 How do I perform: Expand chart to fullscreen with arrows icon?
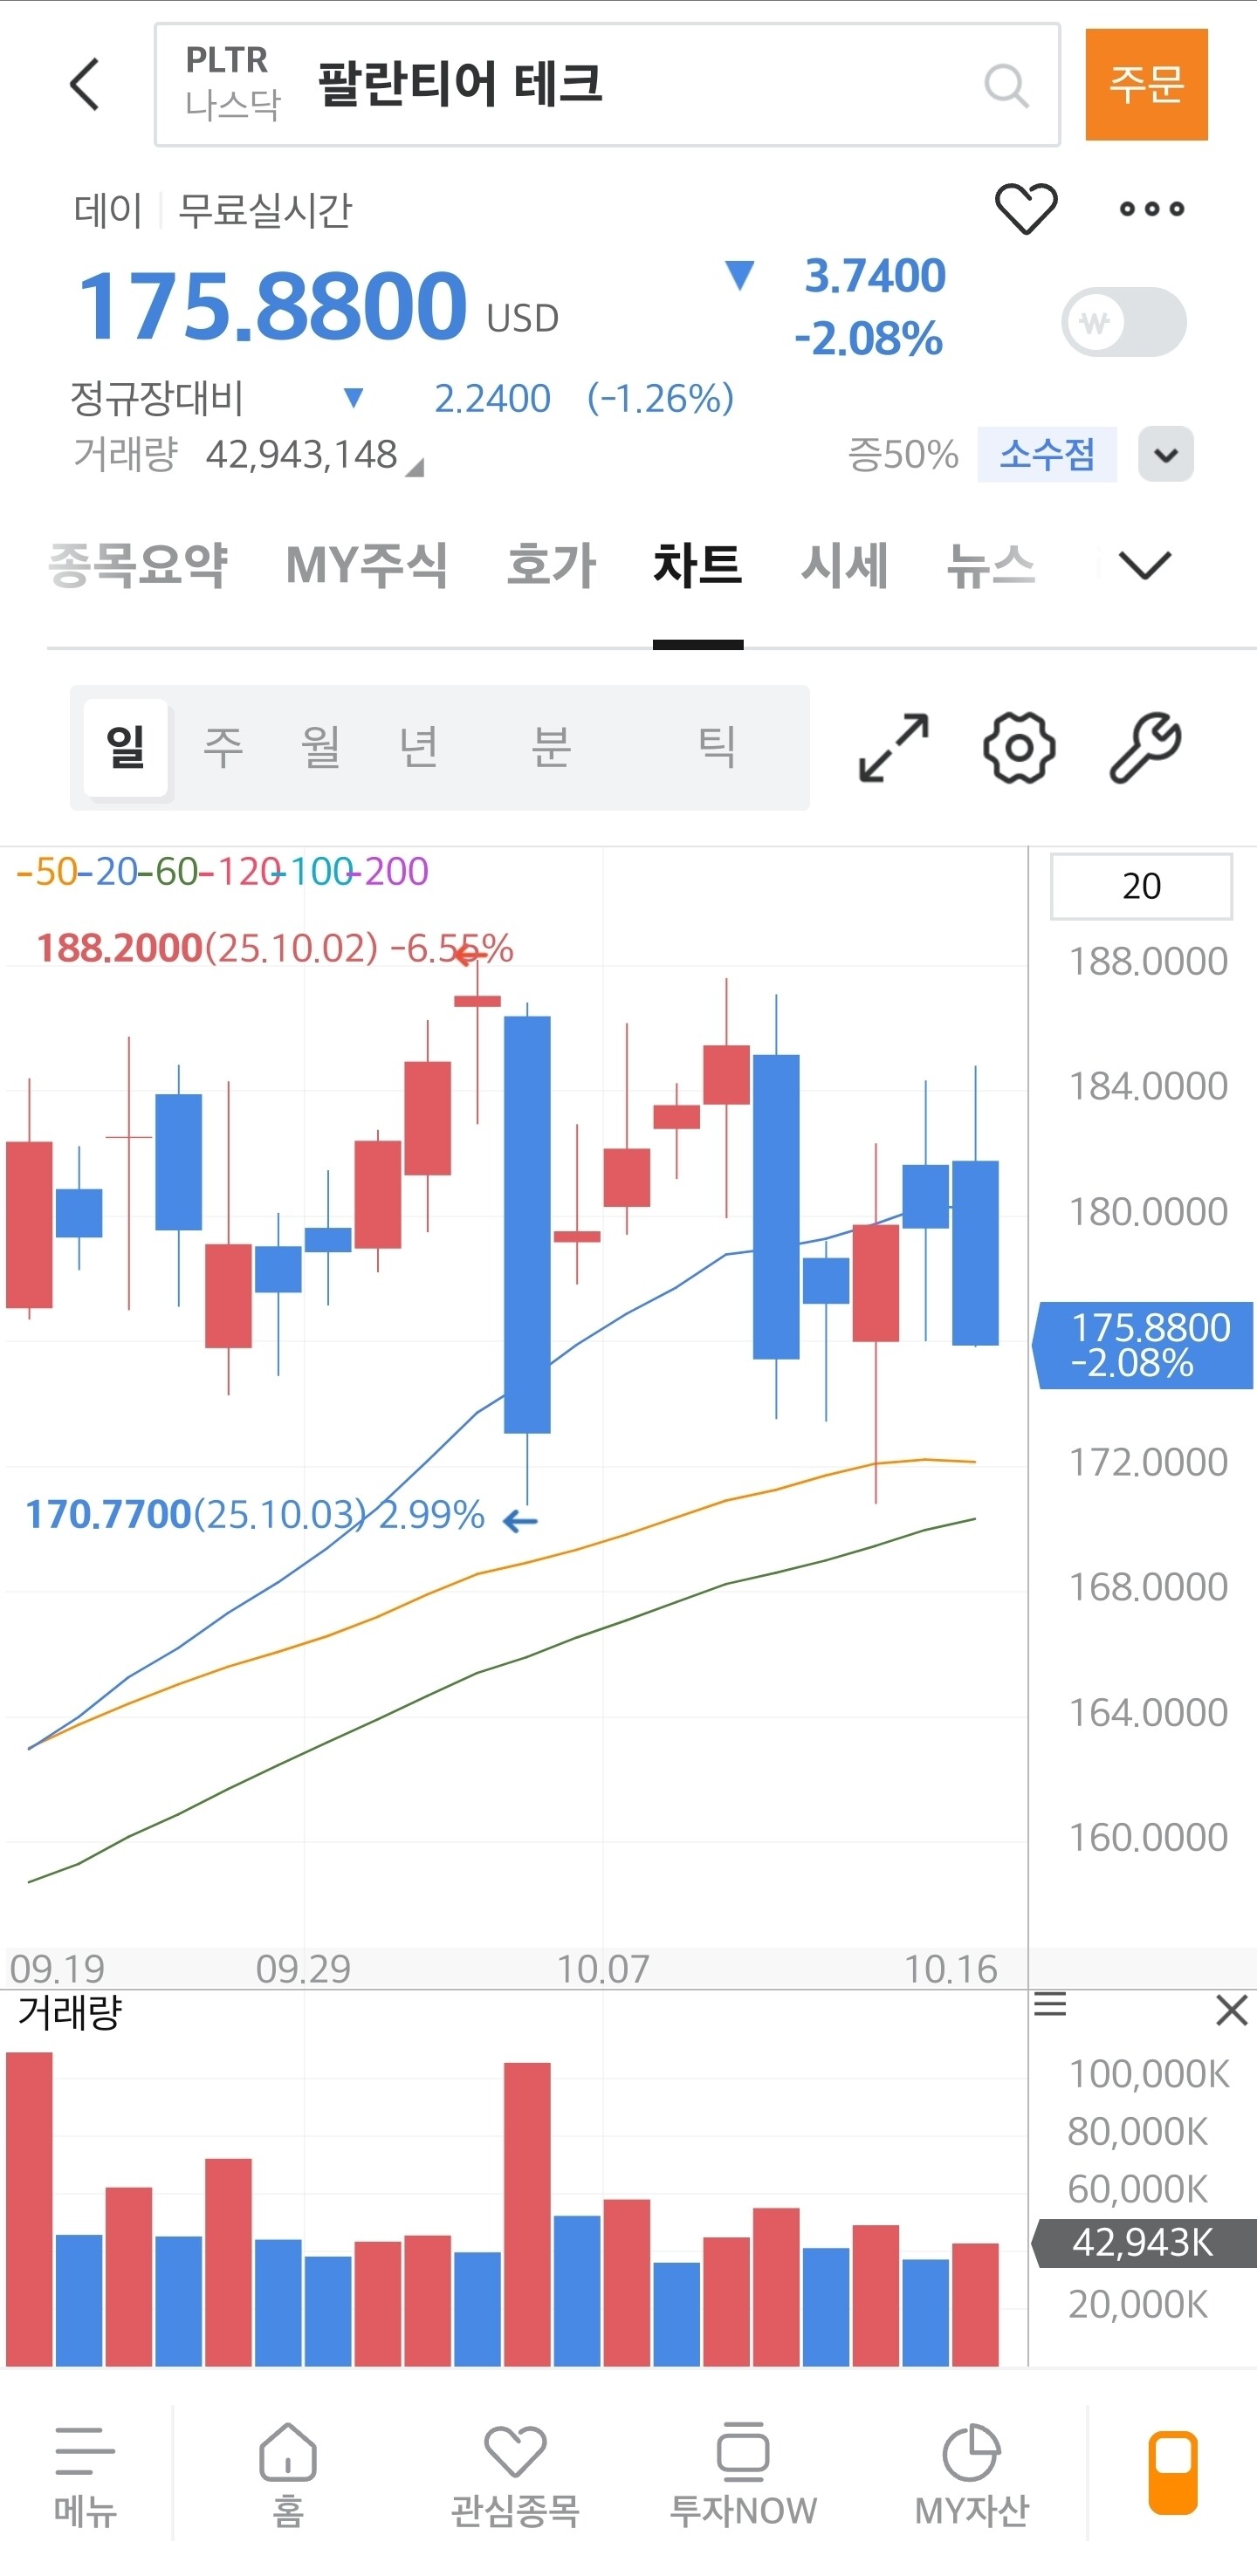coord(894,747)
